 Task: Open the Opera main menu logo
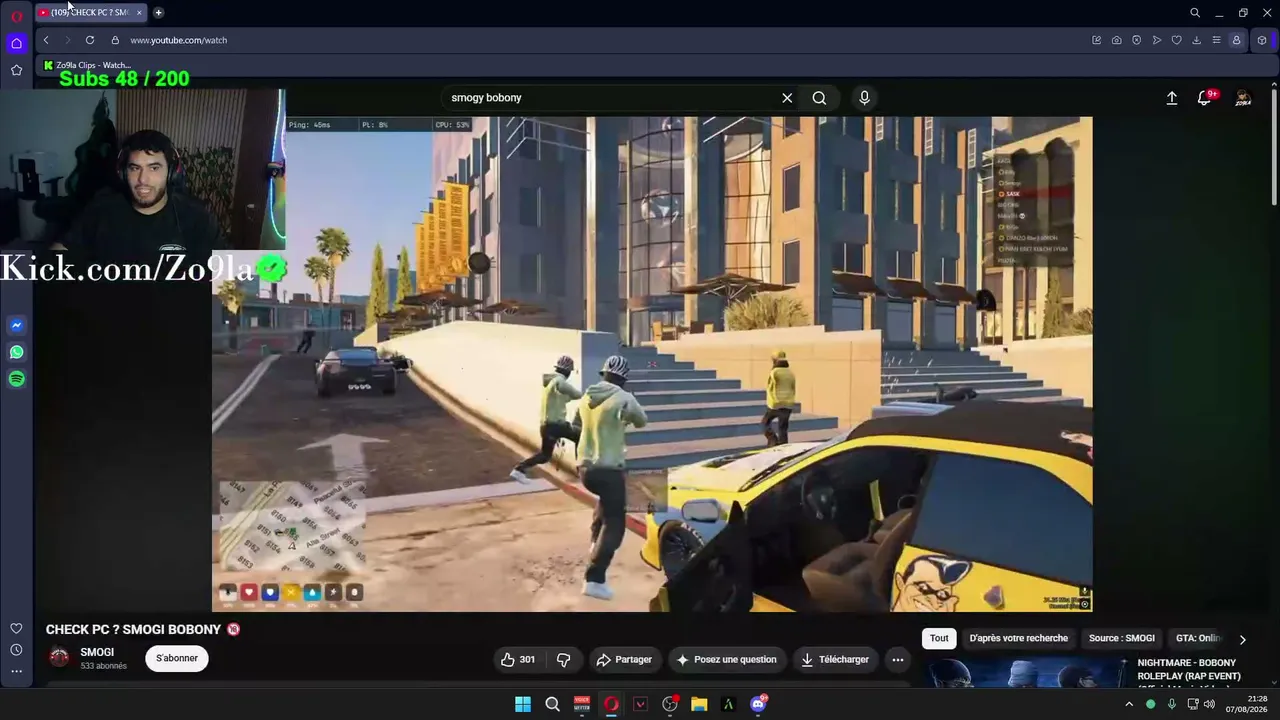(x=16, y=15)
